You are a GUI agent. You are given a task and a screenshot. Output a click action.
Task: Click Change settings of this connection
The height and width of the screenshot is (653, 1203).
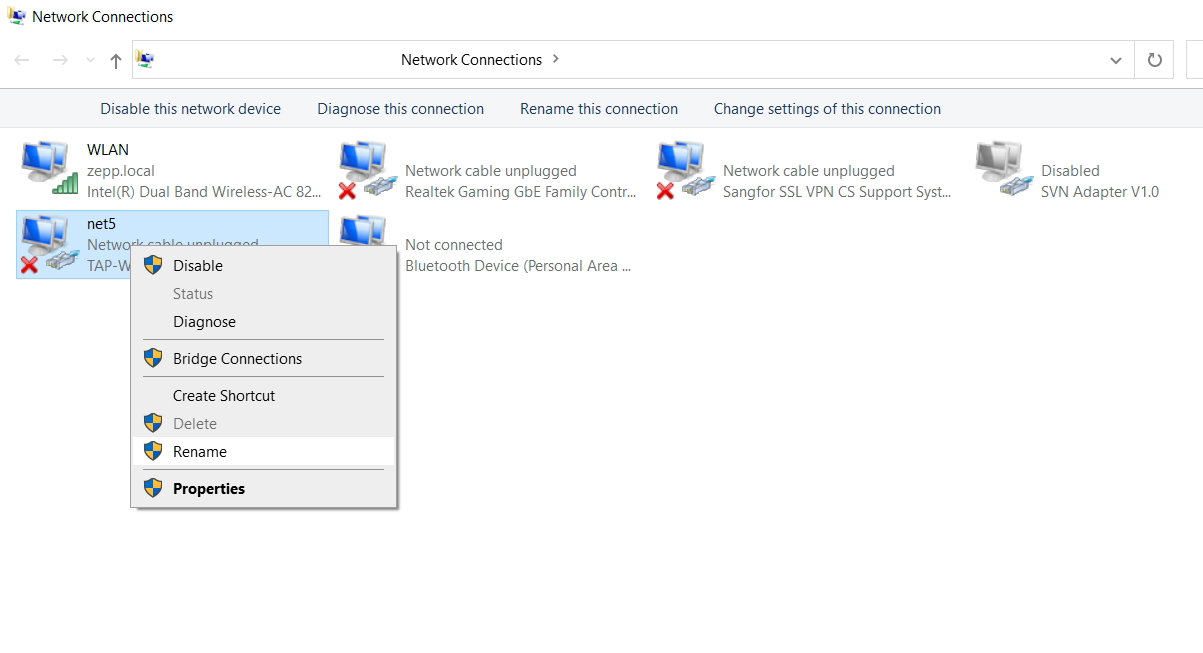[x=826, y=109]
